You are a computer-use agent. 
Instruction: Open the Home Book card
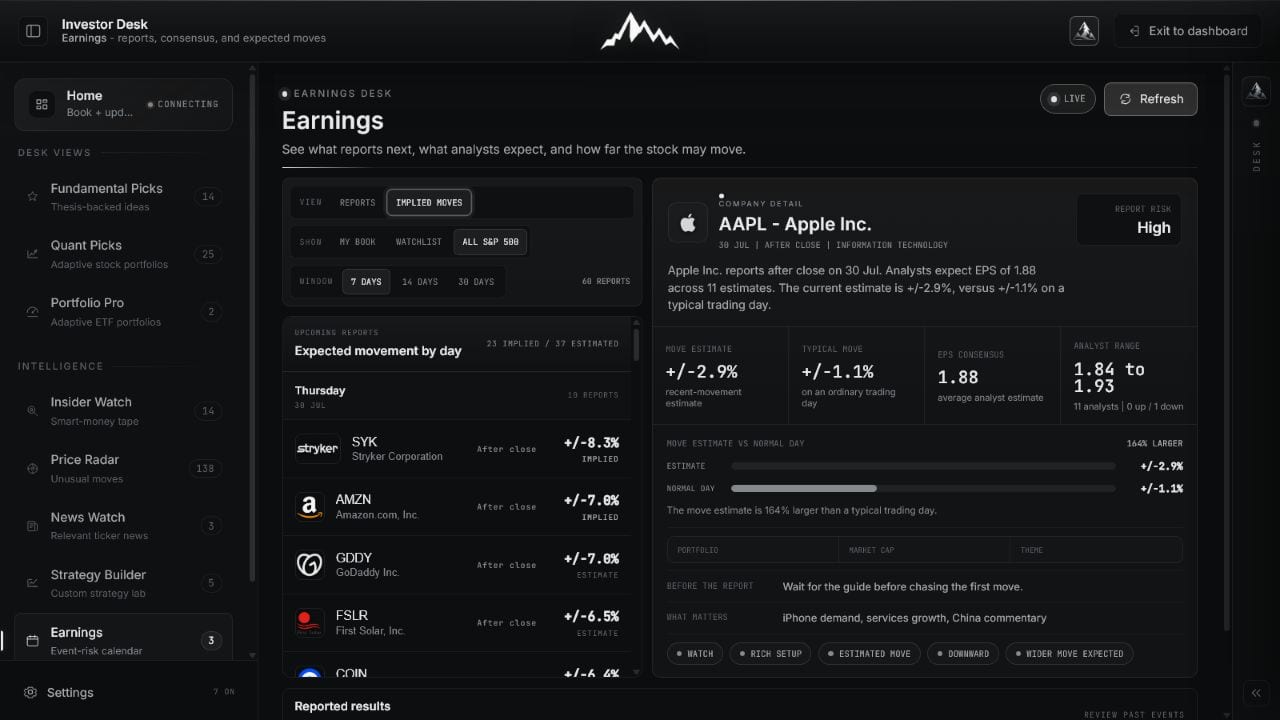tap(123, 104)
